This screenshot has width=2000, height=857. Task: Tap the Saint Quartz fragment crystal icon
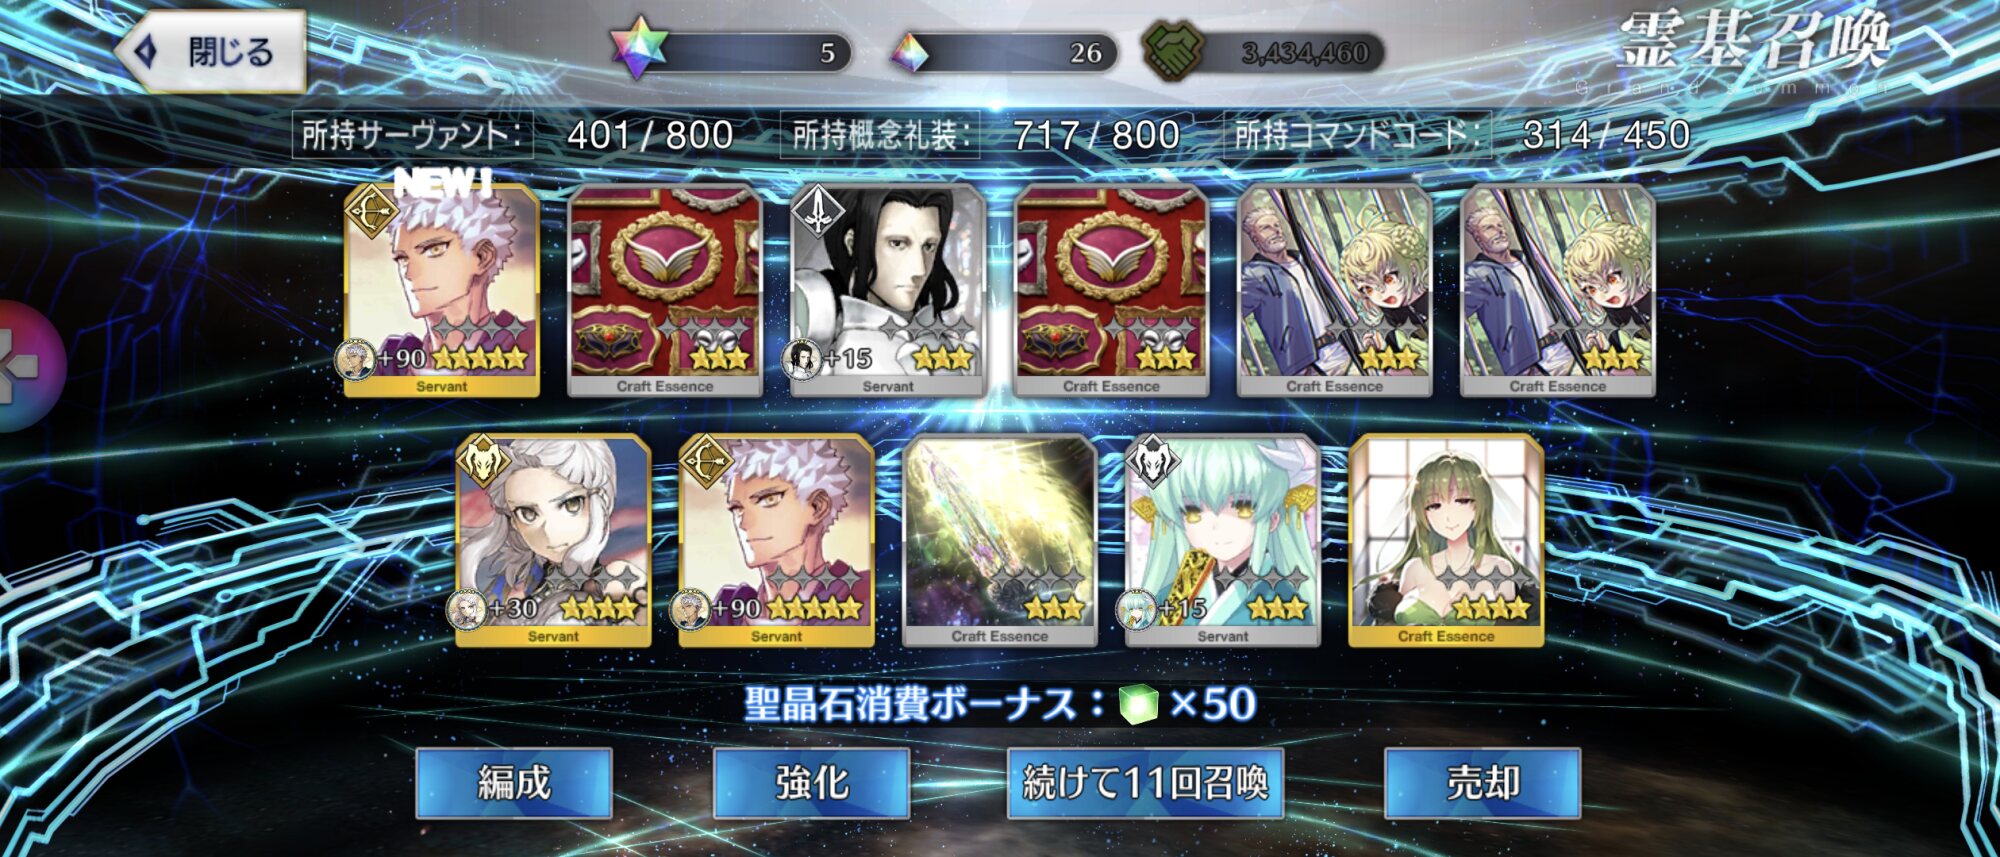(910, 52)
